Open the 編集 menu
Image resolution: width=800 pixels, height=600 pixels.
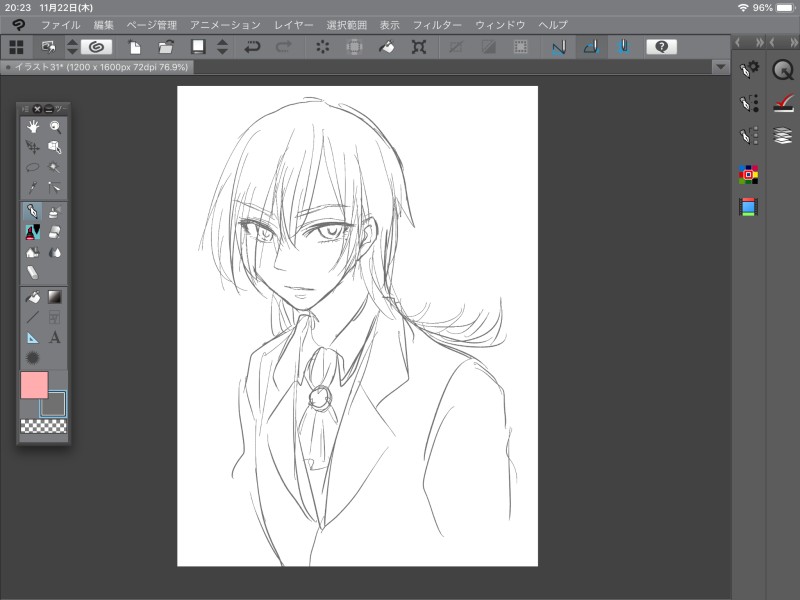pyautogui.click(x=104, y=24)
